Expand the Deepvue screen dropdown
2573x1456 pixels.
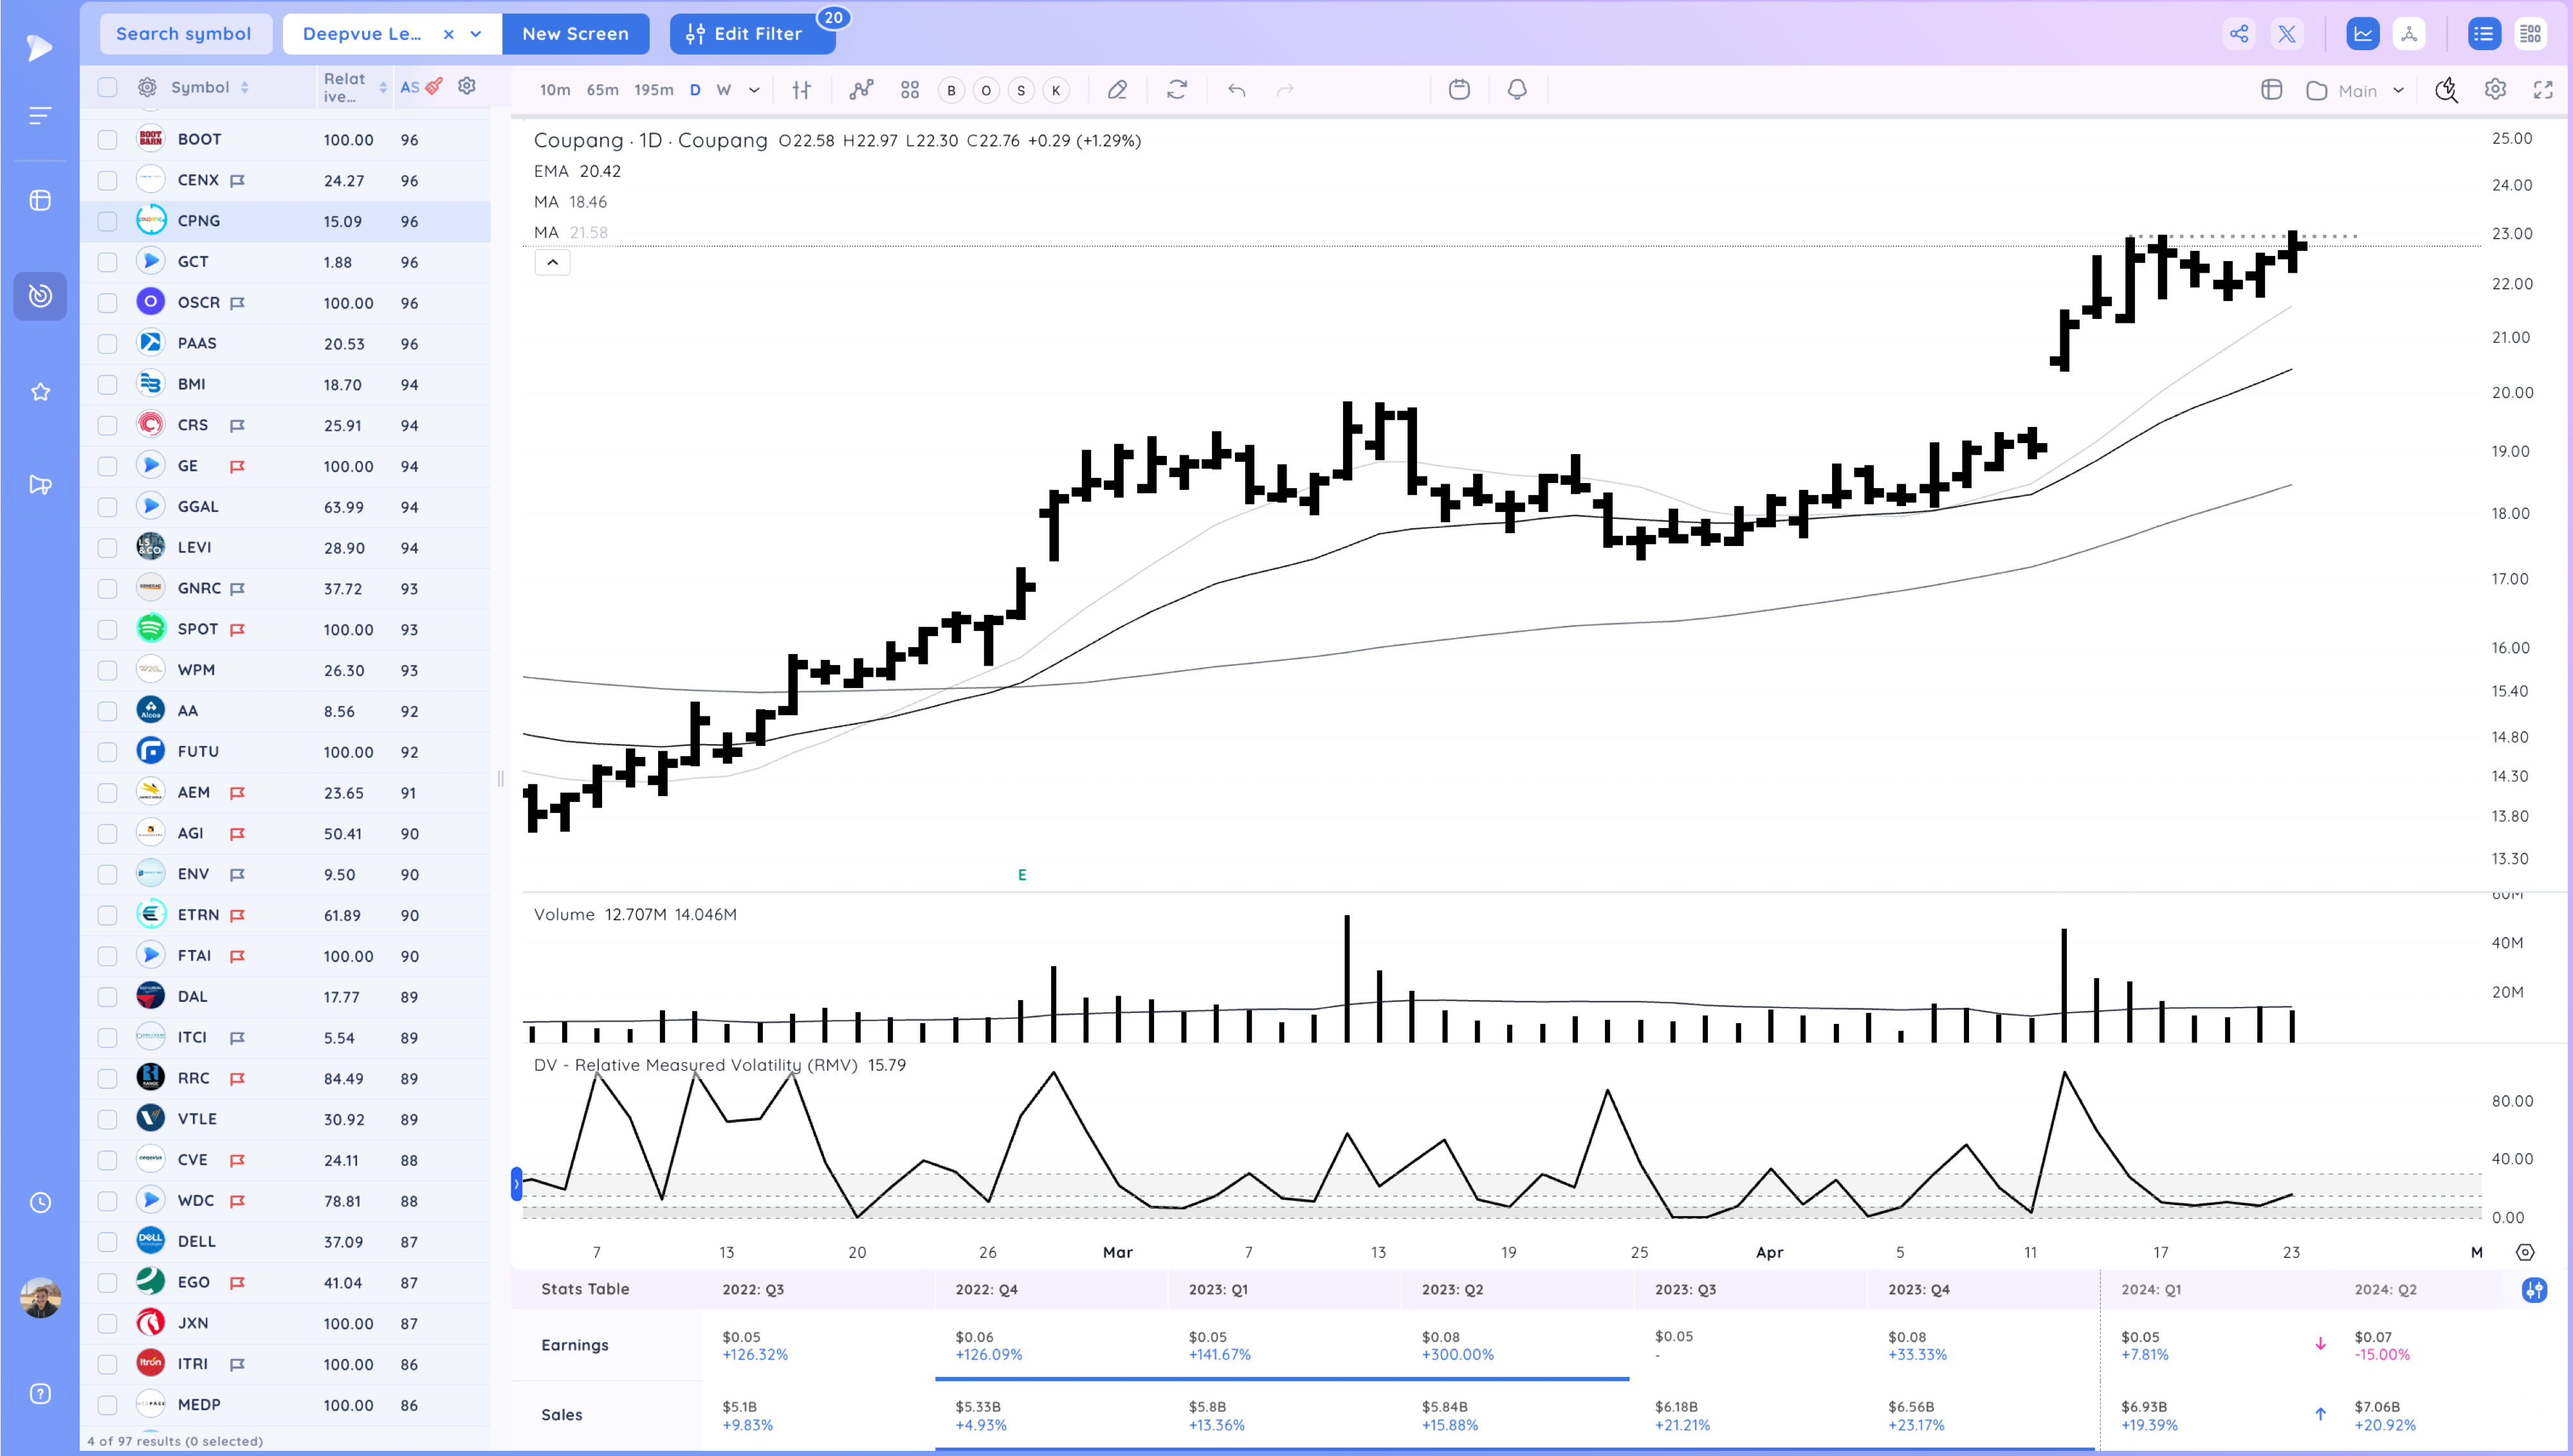pos(476,34)
